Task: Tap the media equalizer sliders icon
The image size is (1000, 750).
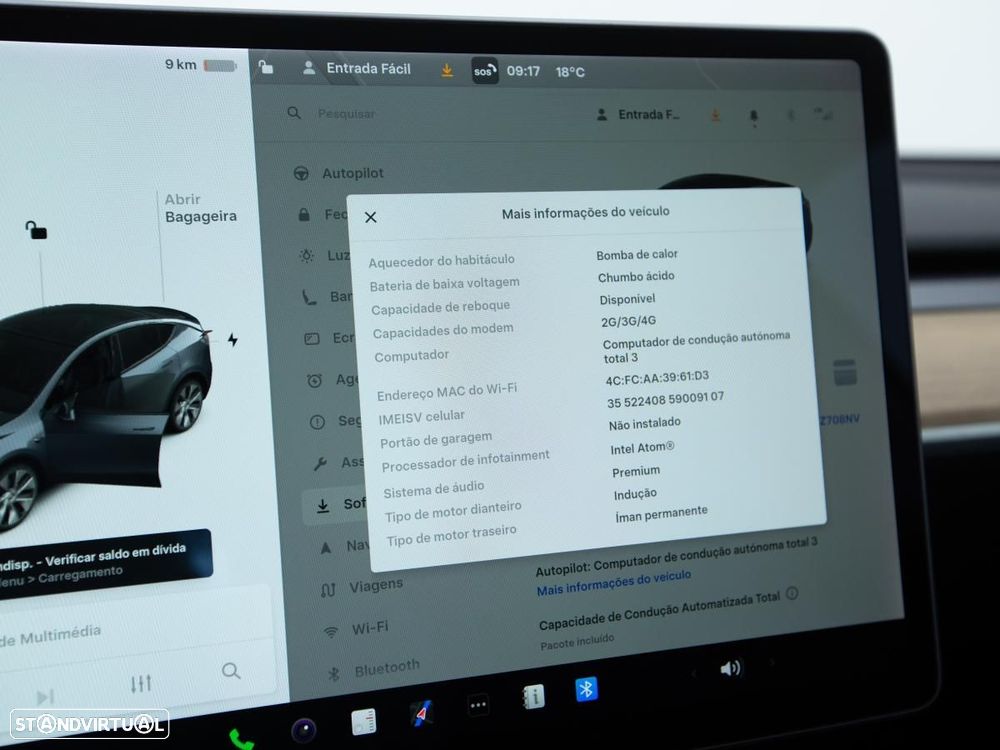Action: (140, 683)
